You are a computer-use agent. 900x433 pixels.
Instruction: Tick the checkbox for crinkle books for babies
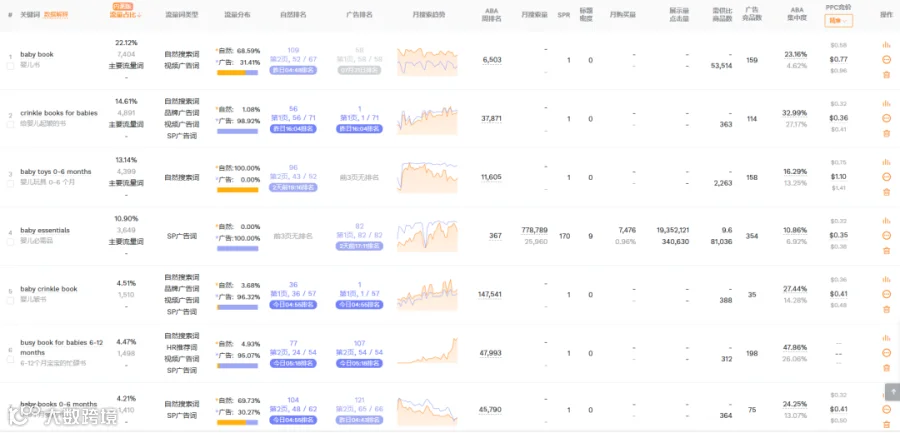tap(10, 125)
